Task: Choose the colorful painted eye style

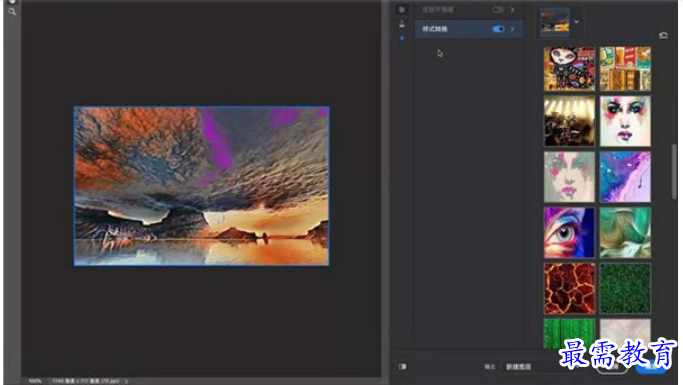Action: click(x=569, y=233)
